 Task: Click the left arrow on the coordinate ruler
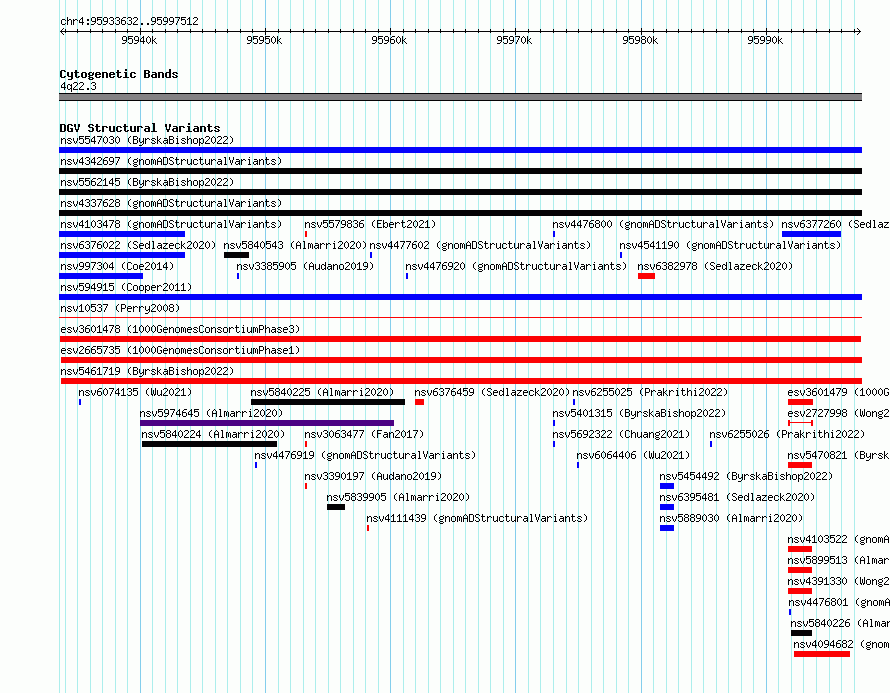point(63,32)
